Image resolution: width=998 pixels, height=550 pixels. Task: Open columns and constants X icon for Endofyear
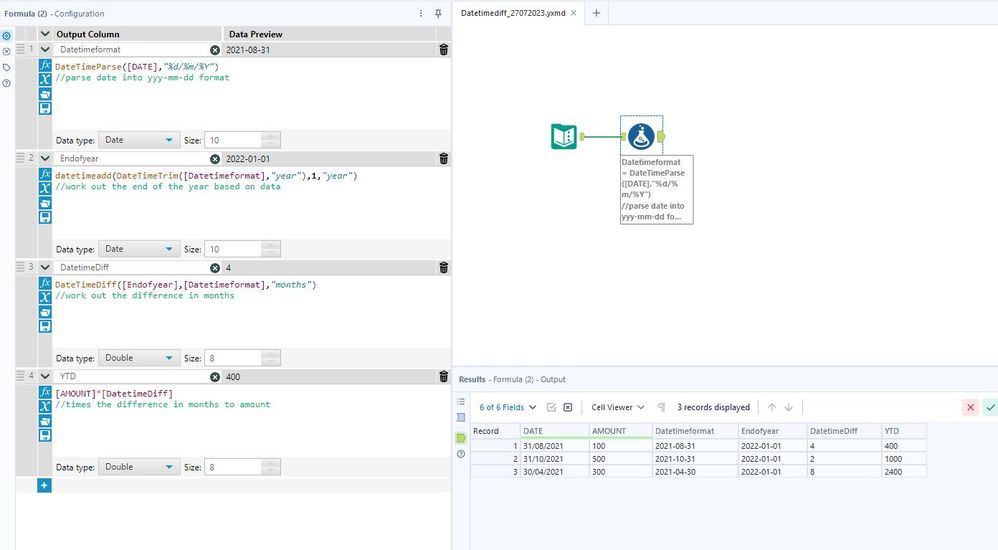tap(45, 188)
